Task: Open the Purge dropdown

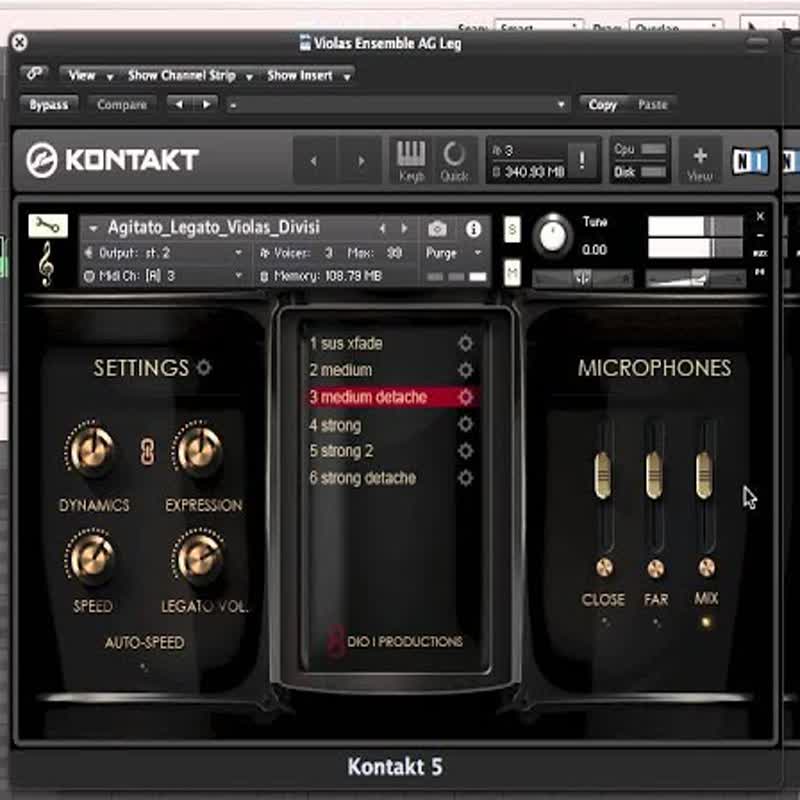Action: click(x=454, y=253)
